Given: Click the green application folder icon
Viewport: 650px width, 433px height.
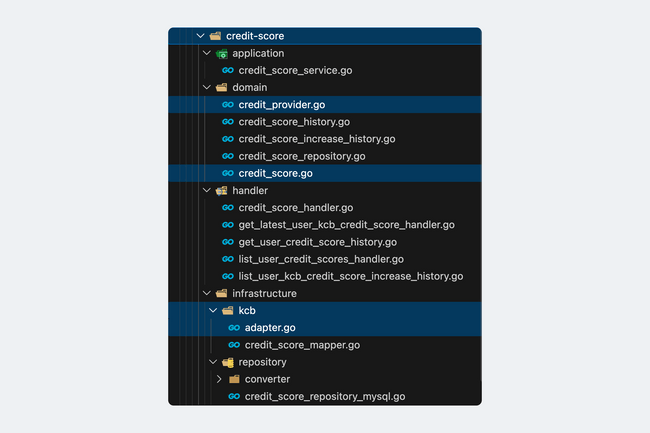Looking at the screenshot, I should click(222, 53).
